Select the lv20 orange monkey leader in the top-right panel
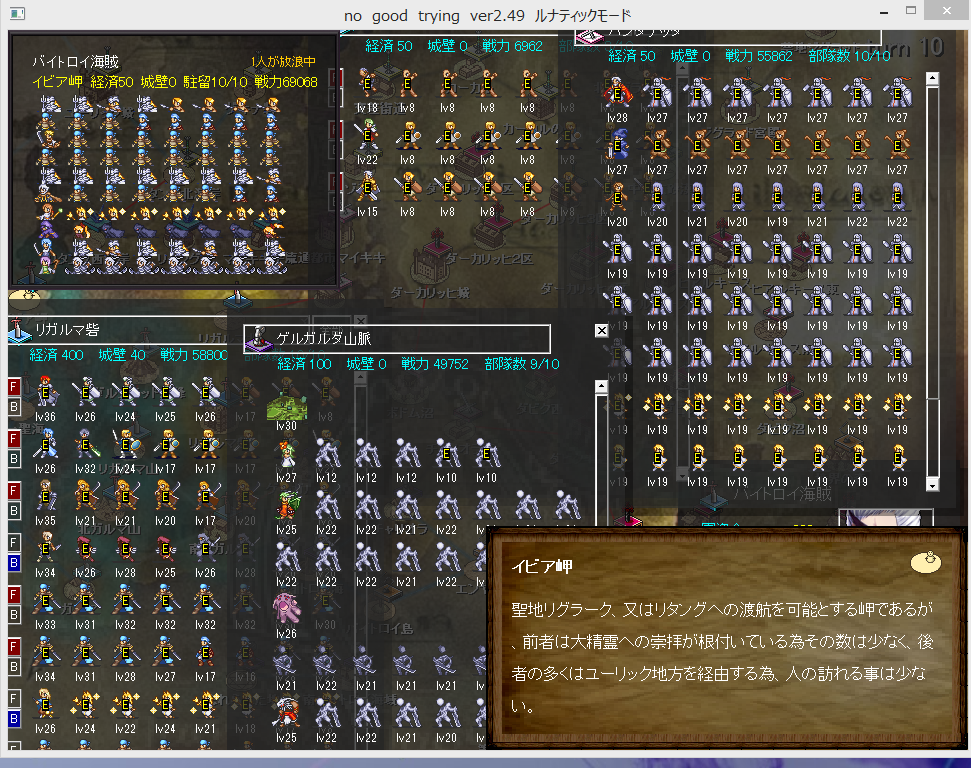The image size is (971, 768). tap(617, 197)
